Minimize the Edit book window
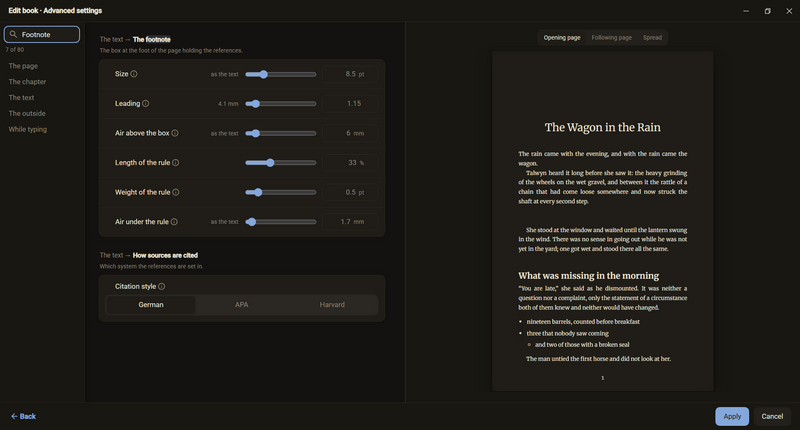800x430 pixels. click(746, 11)
